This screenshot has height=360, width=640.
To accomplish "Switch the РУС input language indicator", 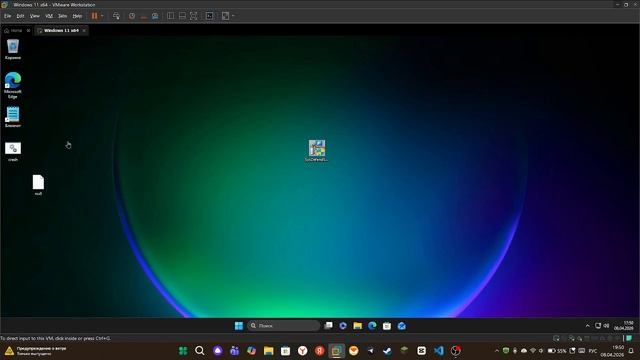I will 593,351.
